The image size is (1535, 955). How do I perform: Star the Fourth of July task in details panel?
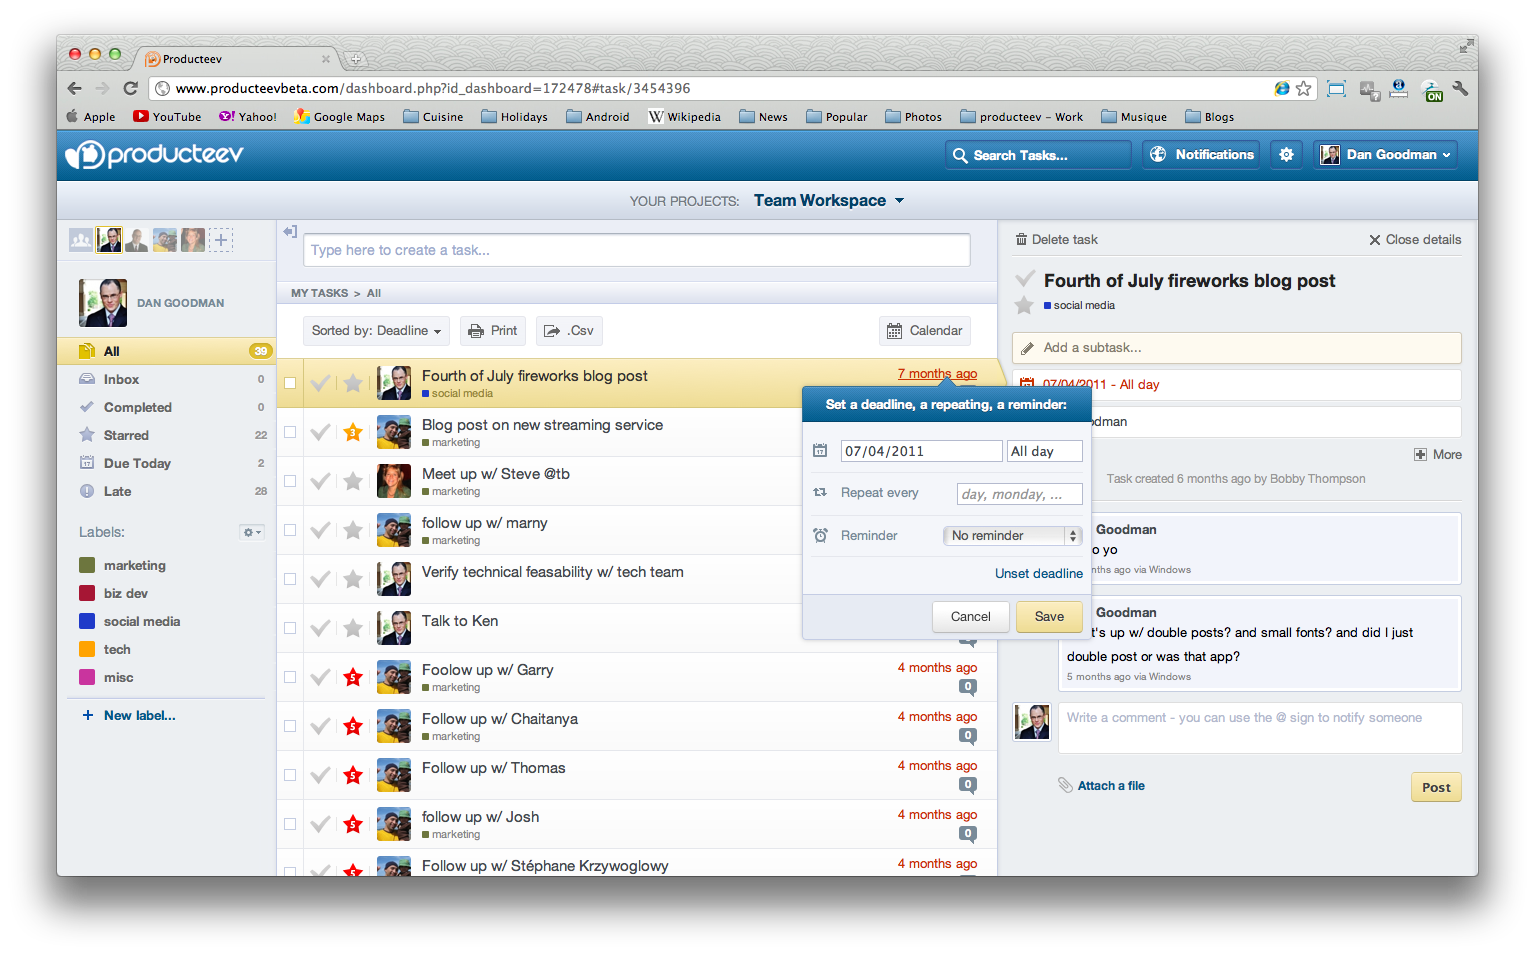[1024, 306]
